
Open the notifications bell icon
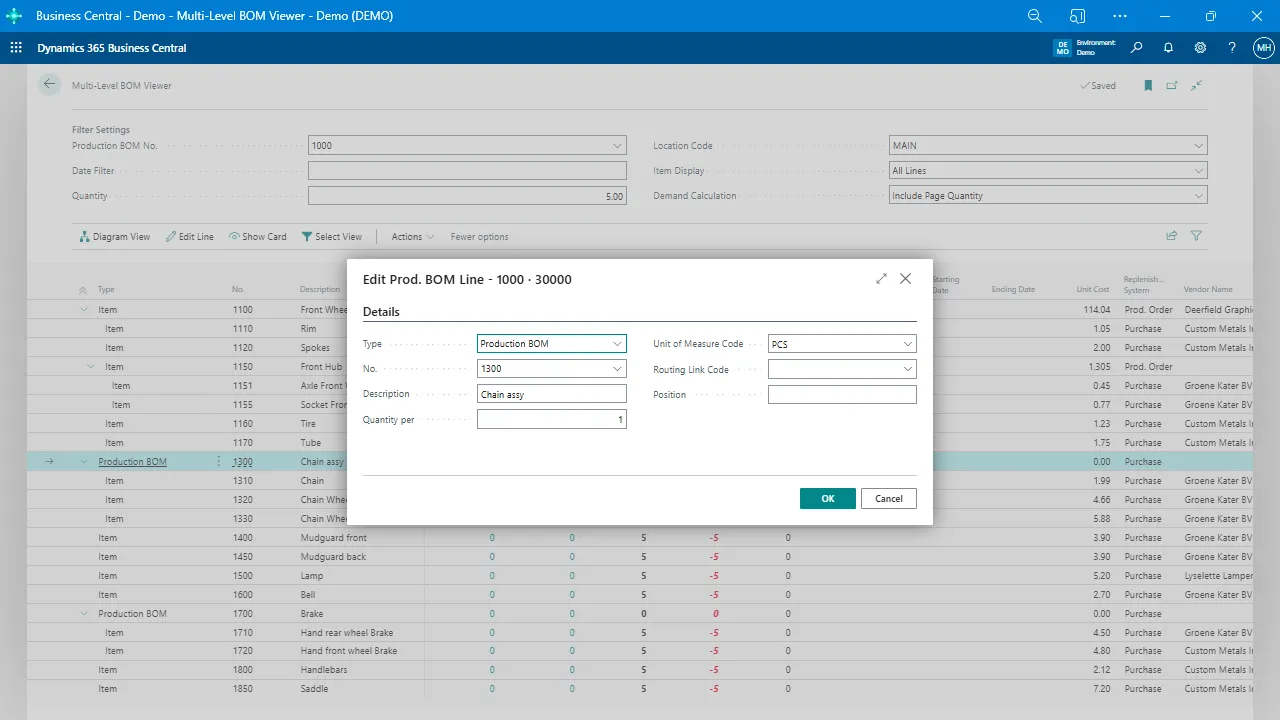pyautogui.click(x=1168, y=48)
